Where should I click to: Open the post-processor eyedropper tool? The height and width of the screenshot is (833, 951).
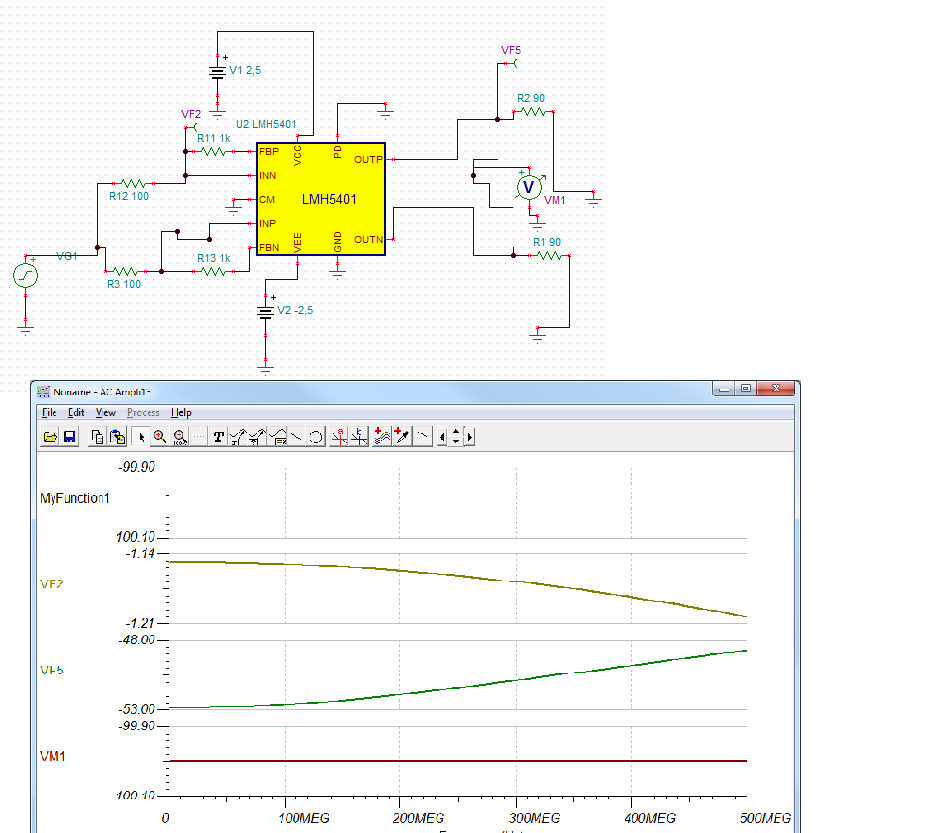[402, 437]
